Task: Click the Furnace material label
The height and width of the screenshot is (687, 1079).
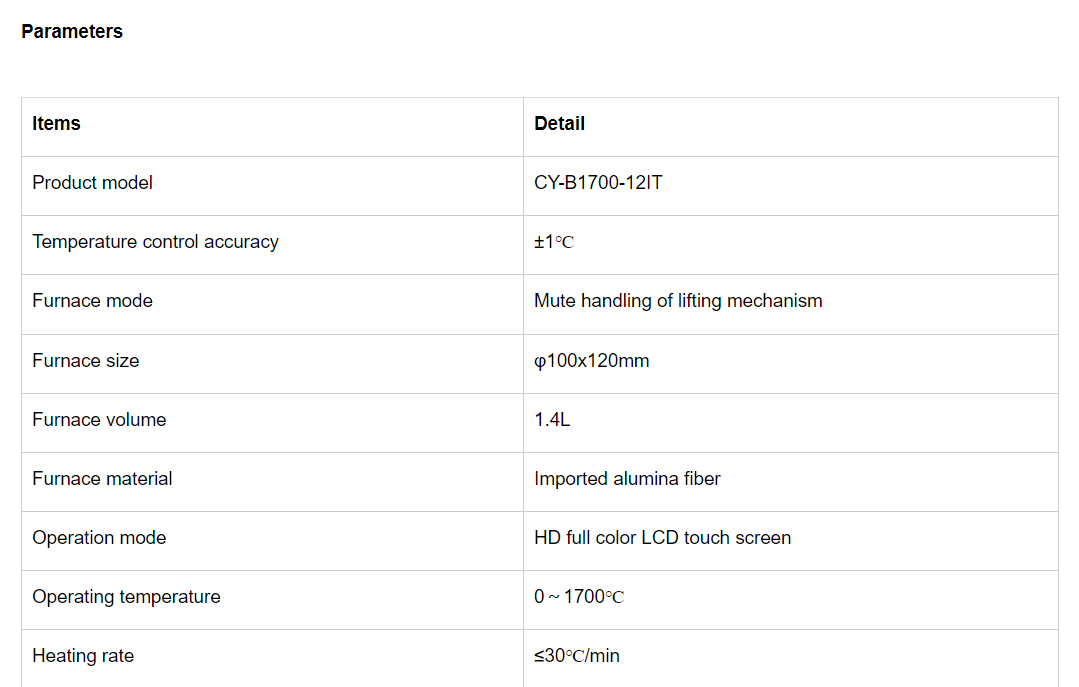Action: (x=102, y=479)
